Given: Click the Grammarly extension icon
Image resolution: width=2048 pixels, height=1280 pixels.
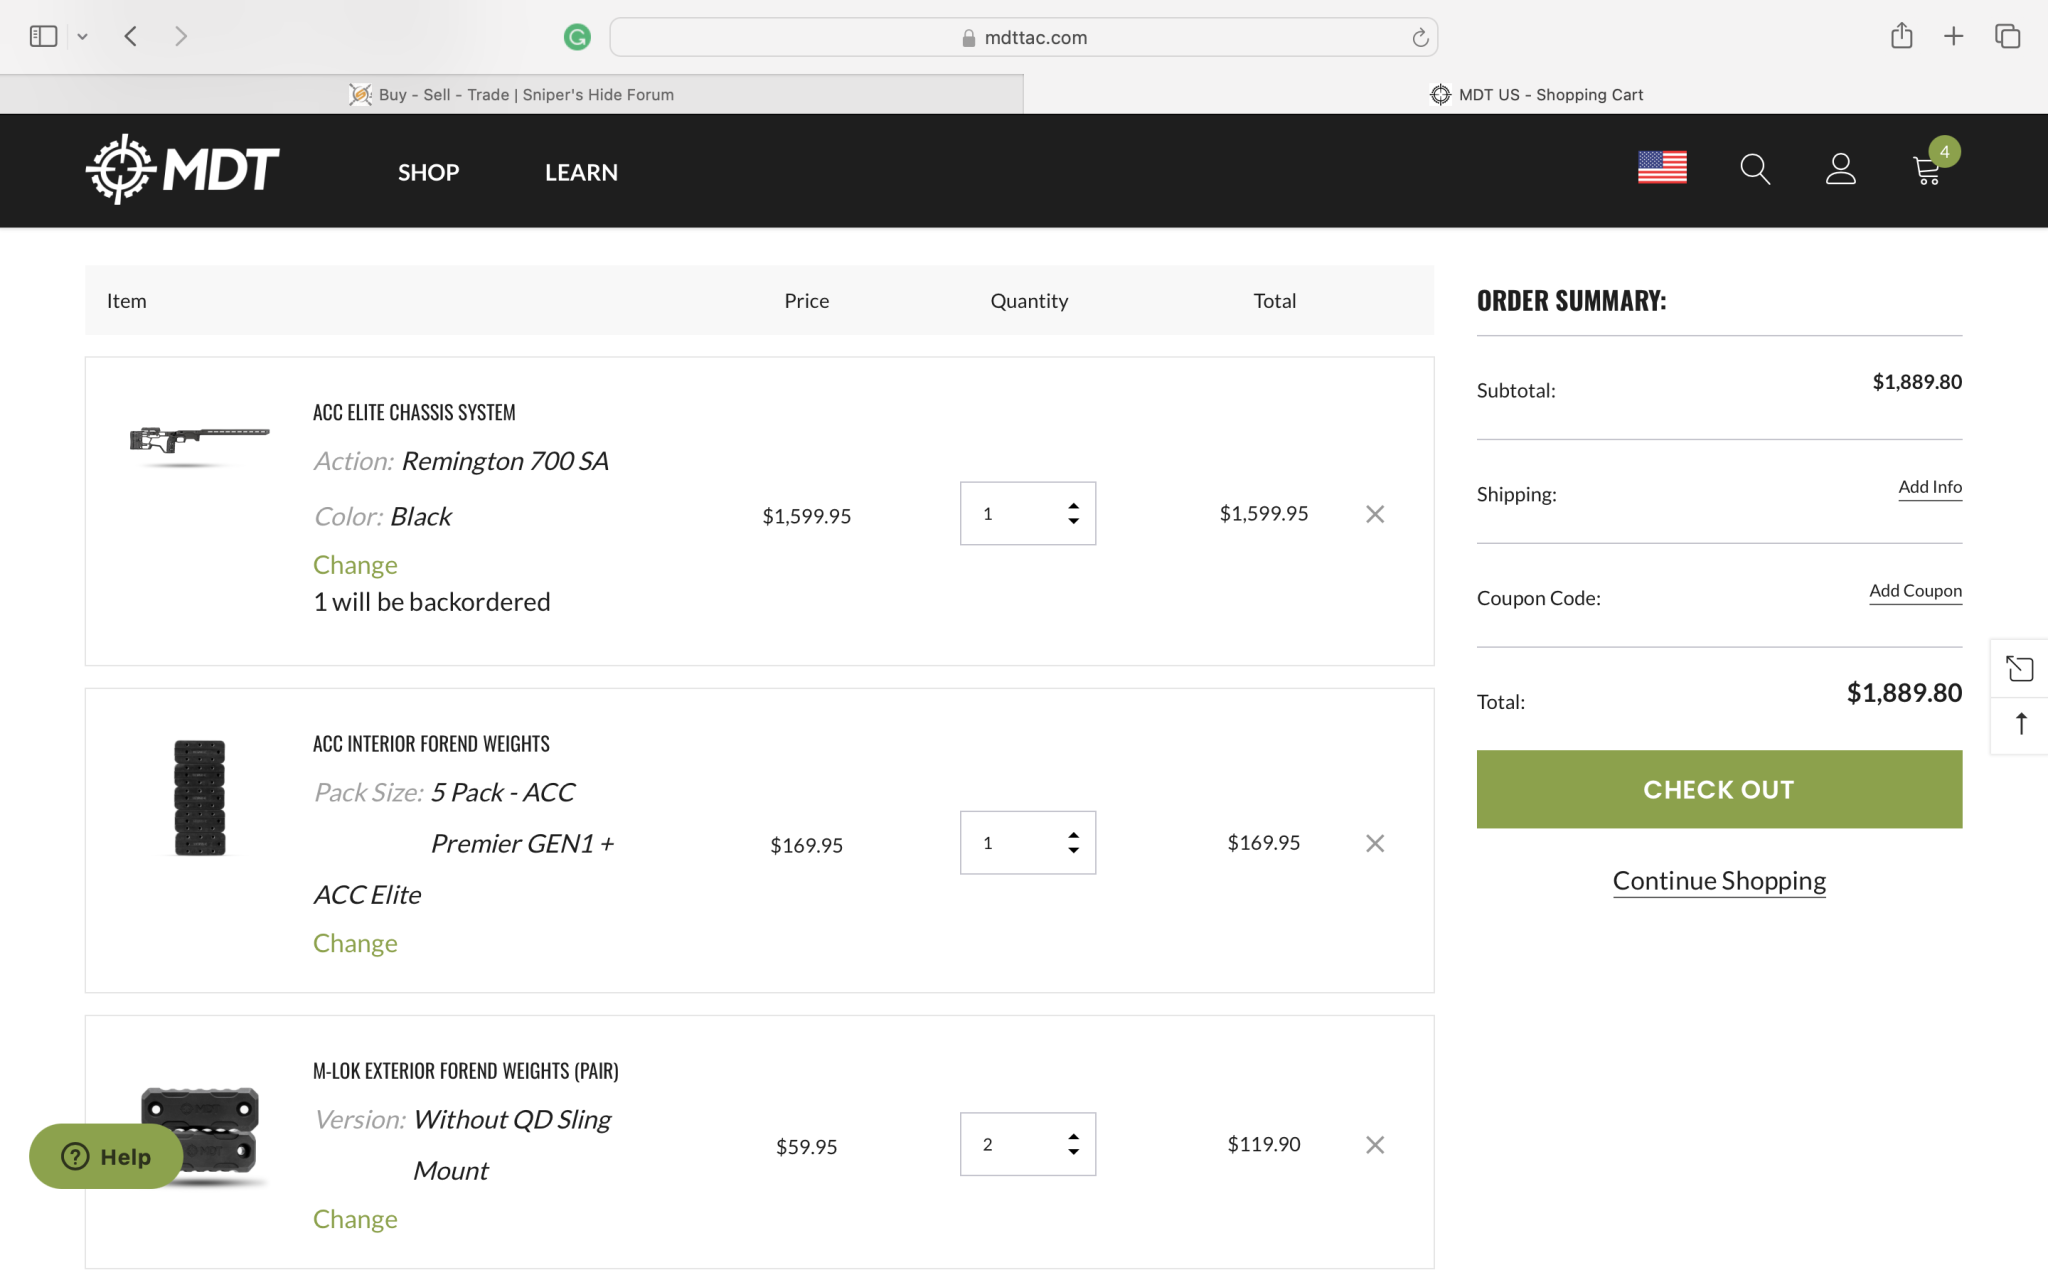Looking at the screenshot, I should click(577, 37).
